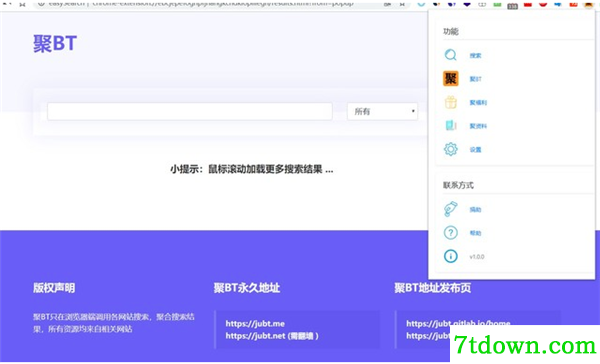Click the orange 聚 icon in popup
The width and height of the screenshot is (600, 364).
tap(450, 78)
